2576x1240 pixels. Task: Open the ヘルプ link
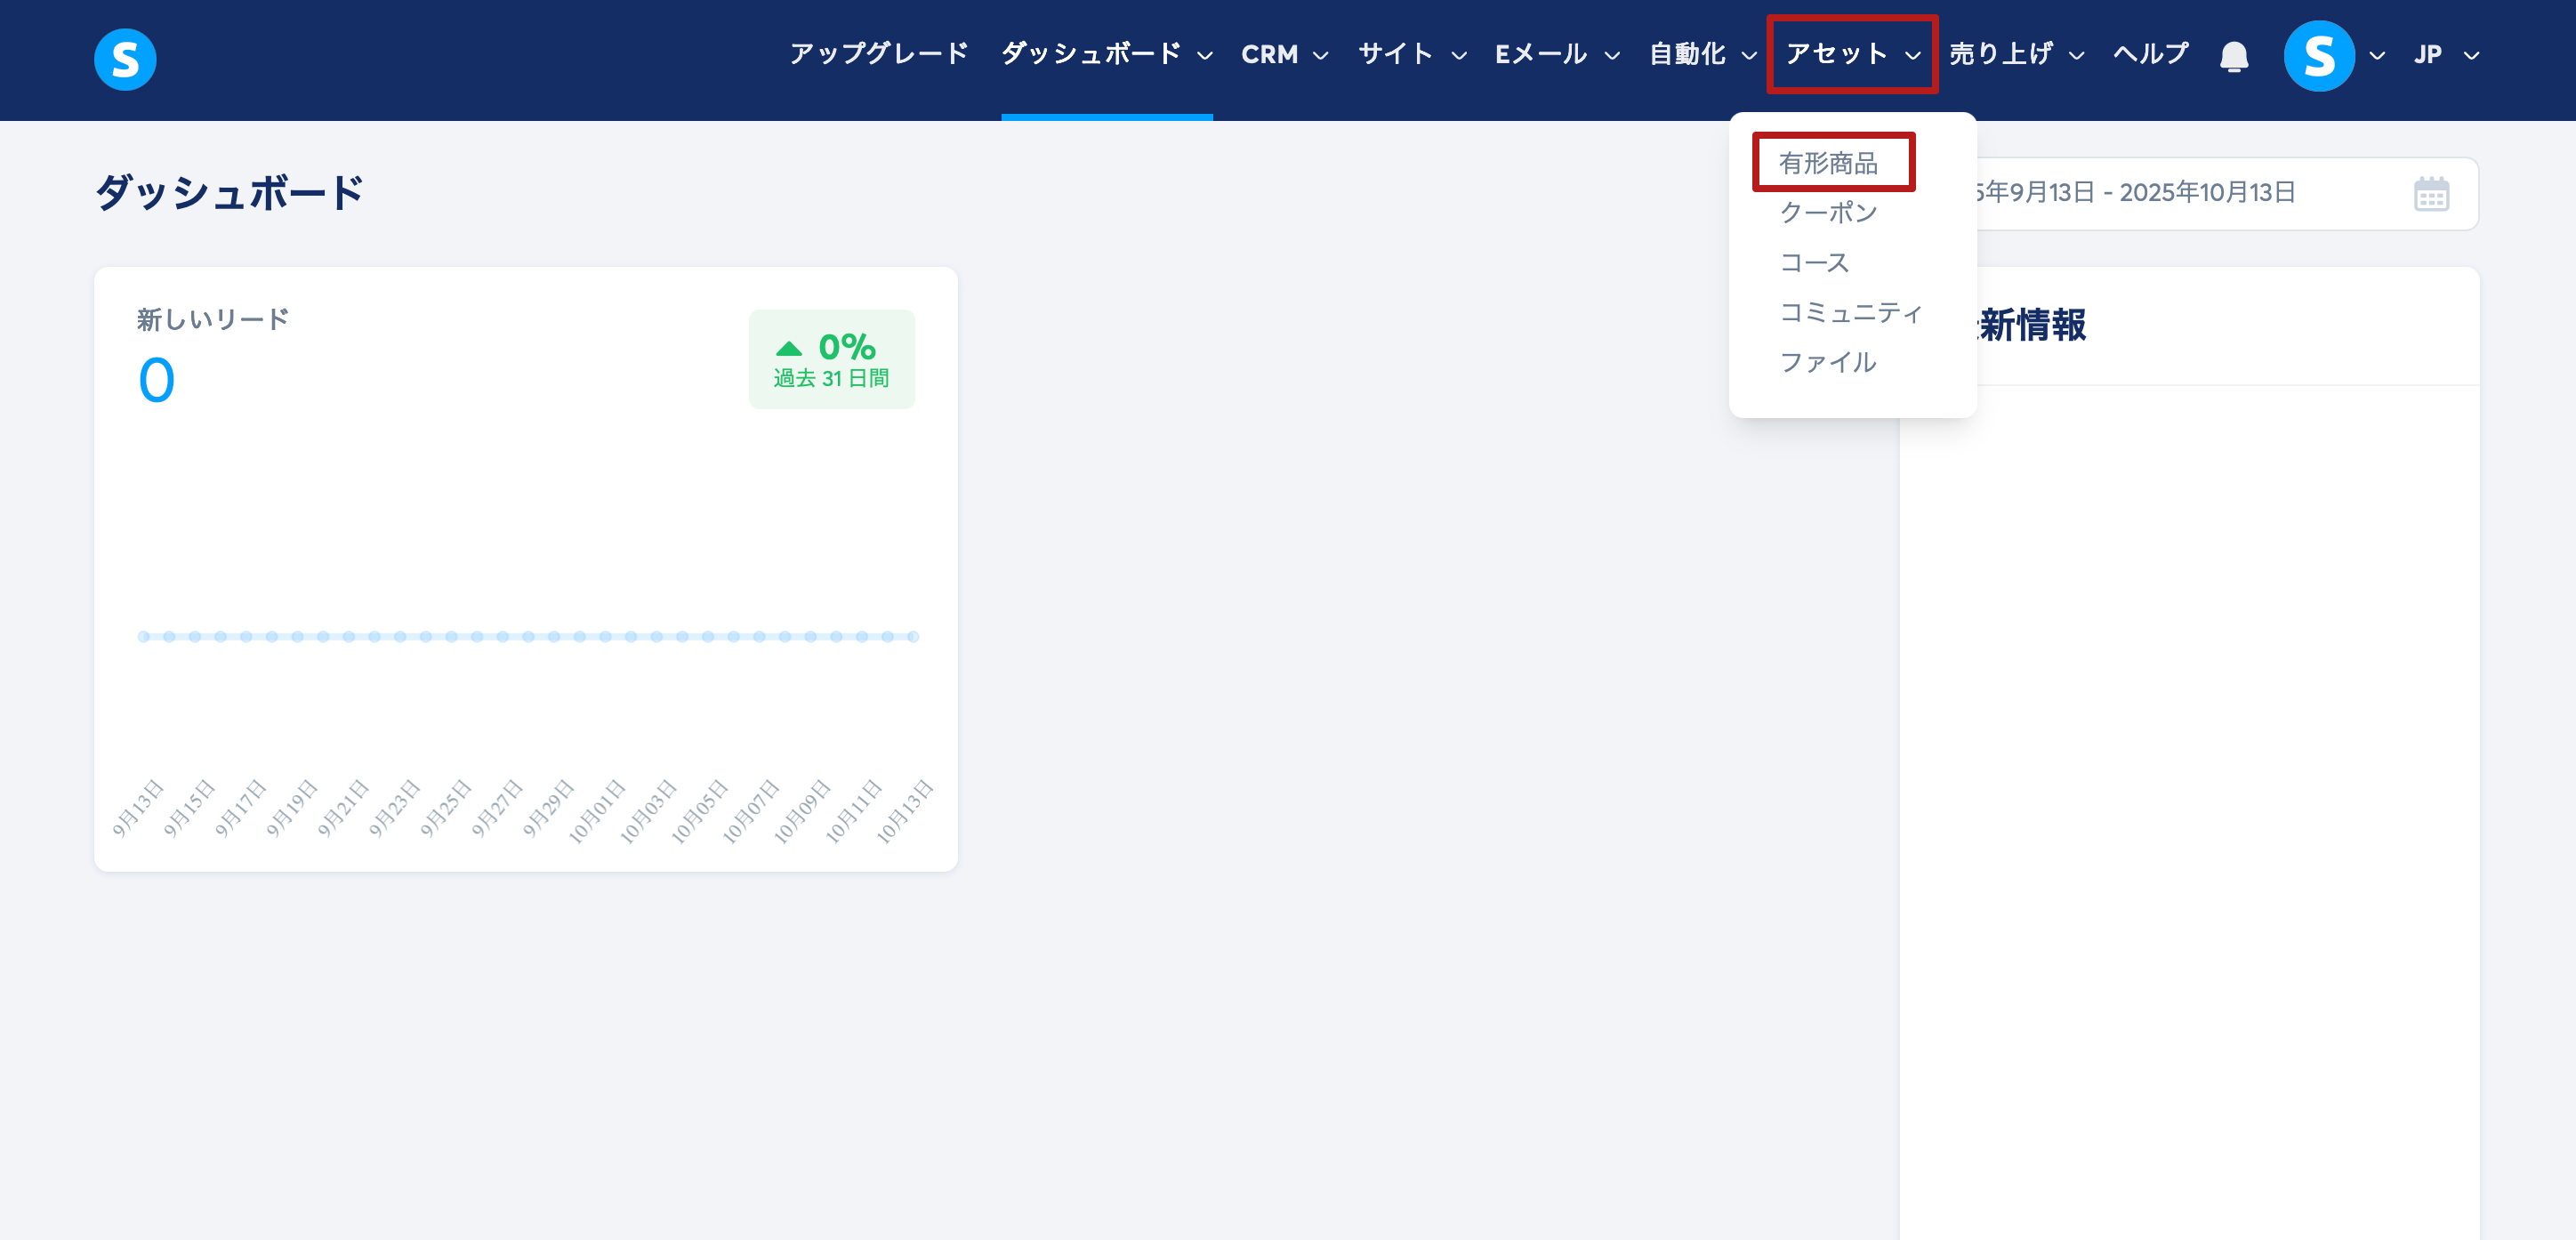coord(2150,55)
